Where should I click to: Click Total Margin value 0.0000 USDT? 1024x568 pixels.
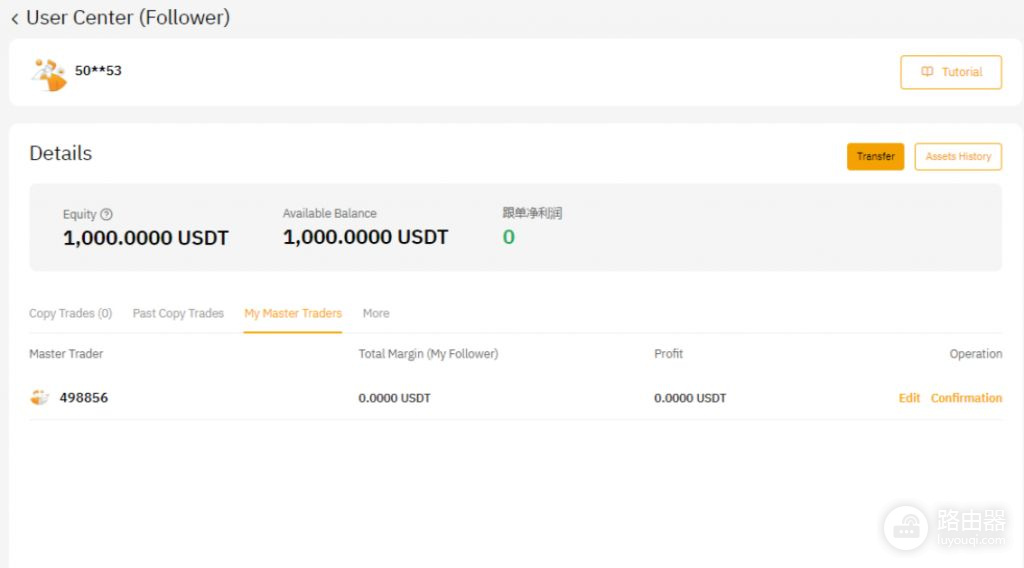[x=394, y=398]
